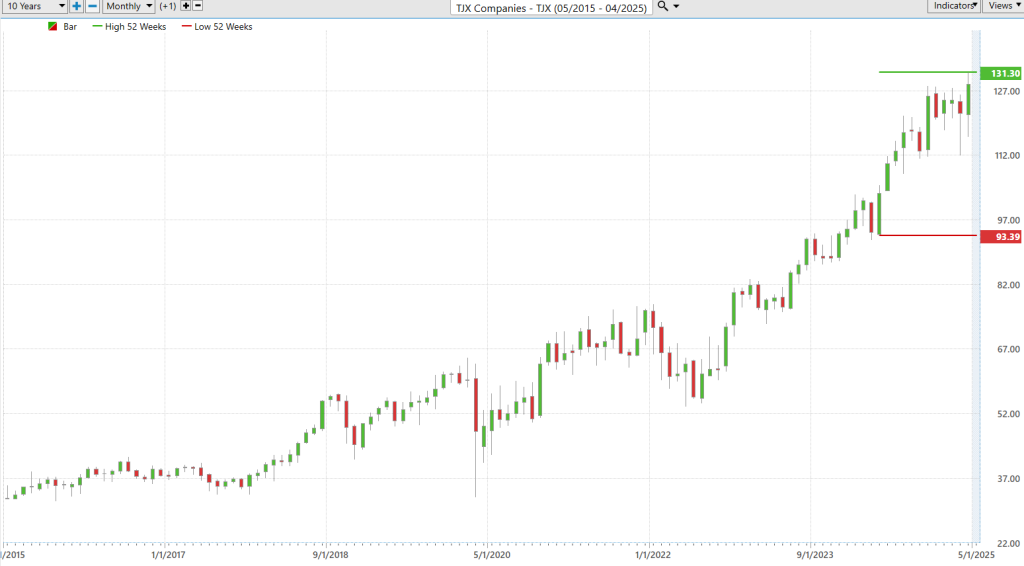Open the 10 Years time range dropdown
Screen dimensions: 1024x566
coord(34,6)
